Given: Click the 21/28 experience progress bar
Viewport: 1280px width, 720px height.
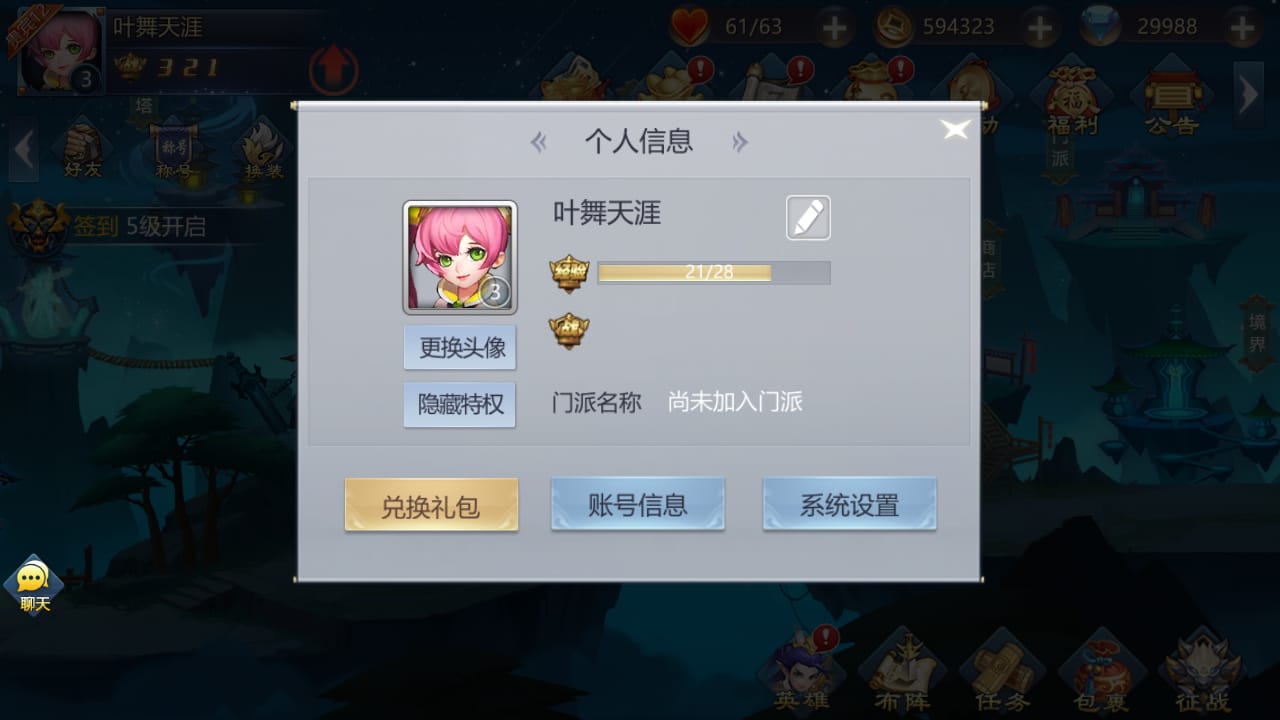Looking at the screenshot, I should coord(714,272).
